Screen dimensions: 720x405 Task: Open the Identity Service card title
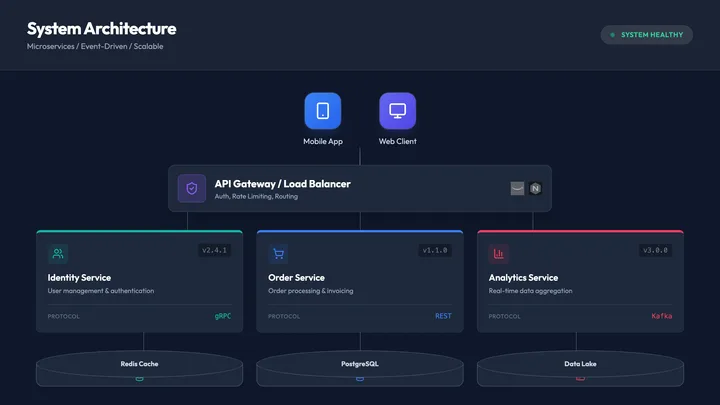pos(79,278)
